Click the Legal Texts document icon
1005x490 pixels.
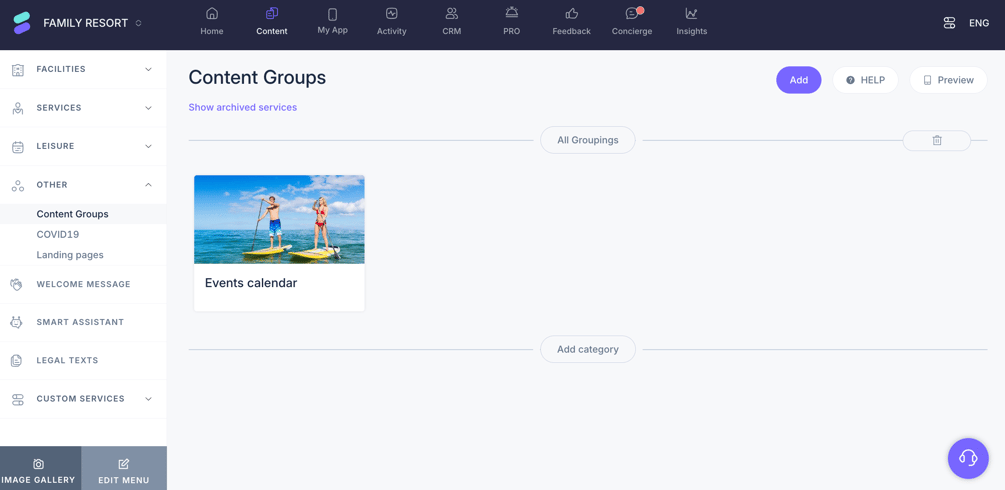point(17,360)
